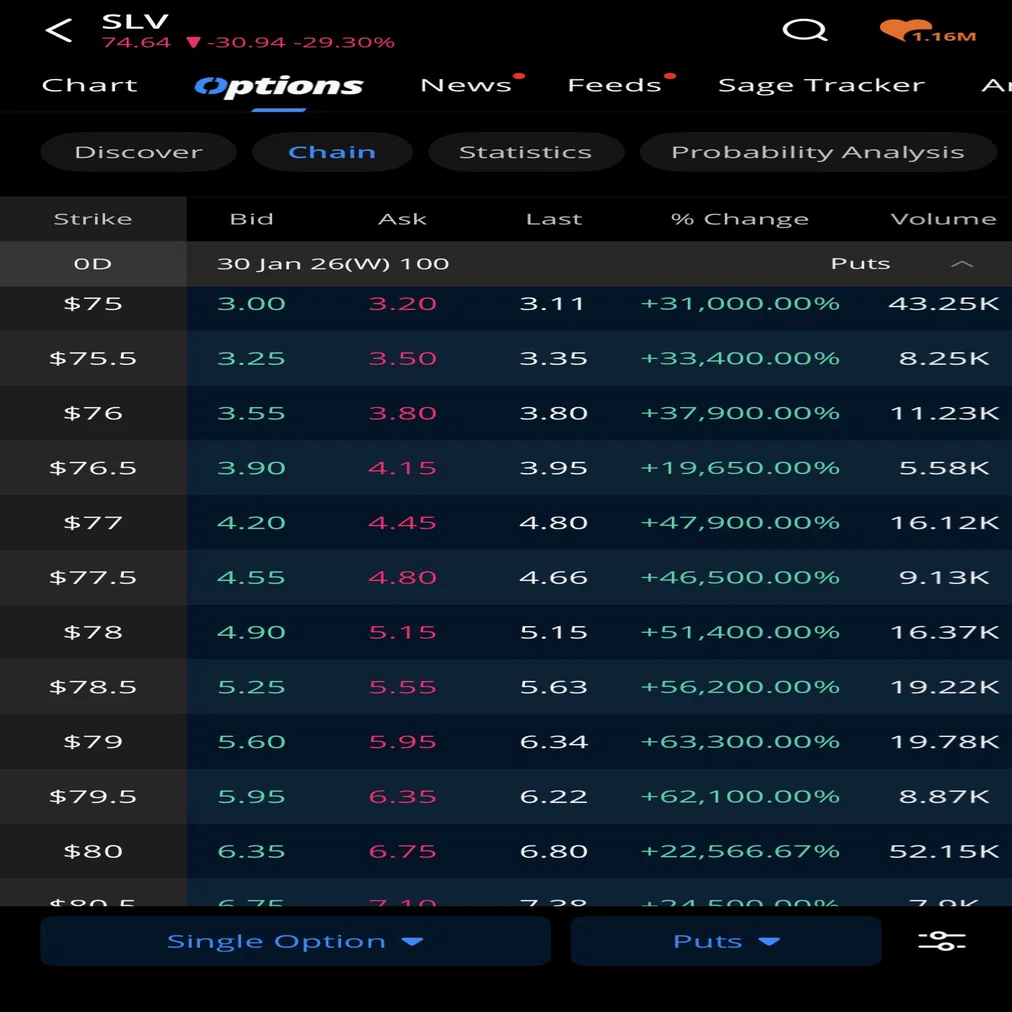Viewport: 1012px width, 1012px height.
Task: Click the Volume column header
Action: point(943,219)
